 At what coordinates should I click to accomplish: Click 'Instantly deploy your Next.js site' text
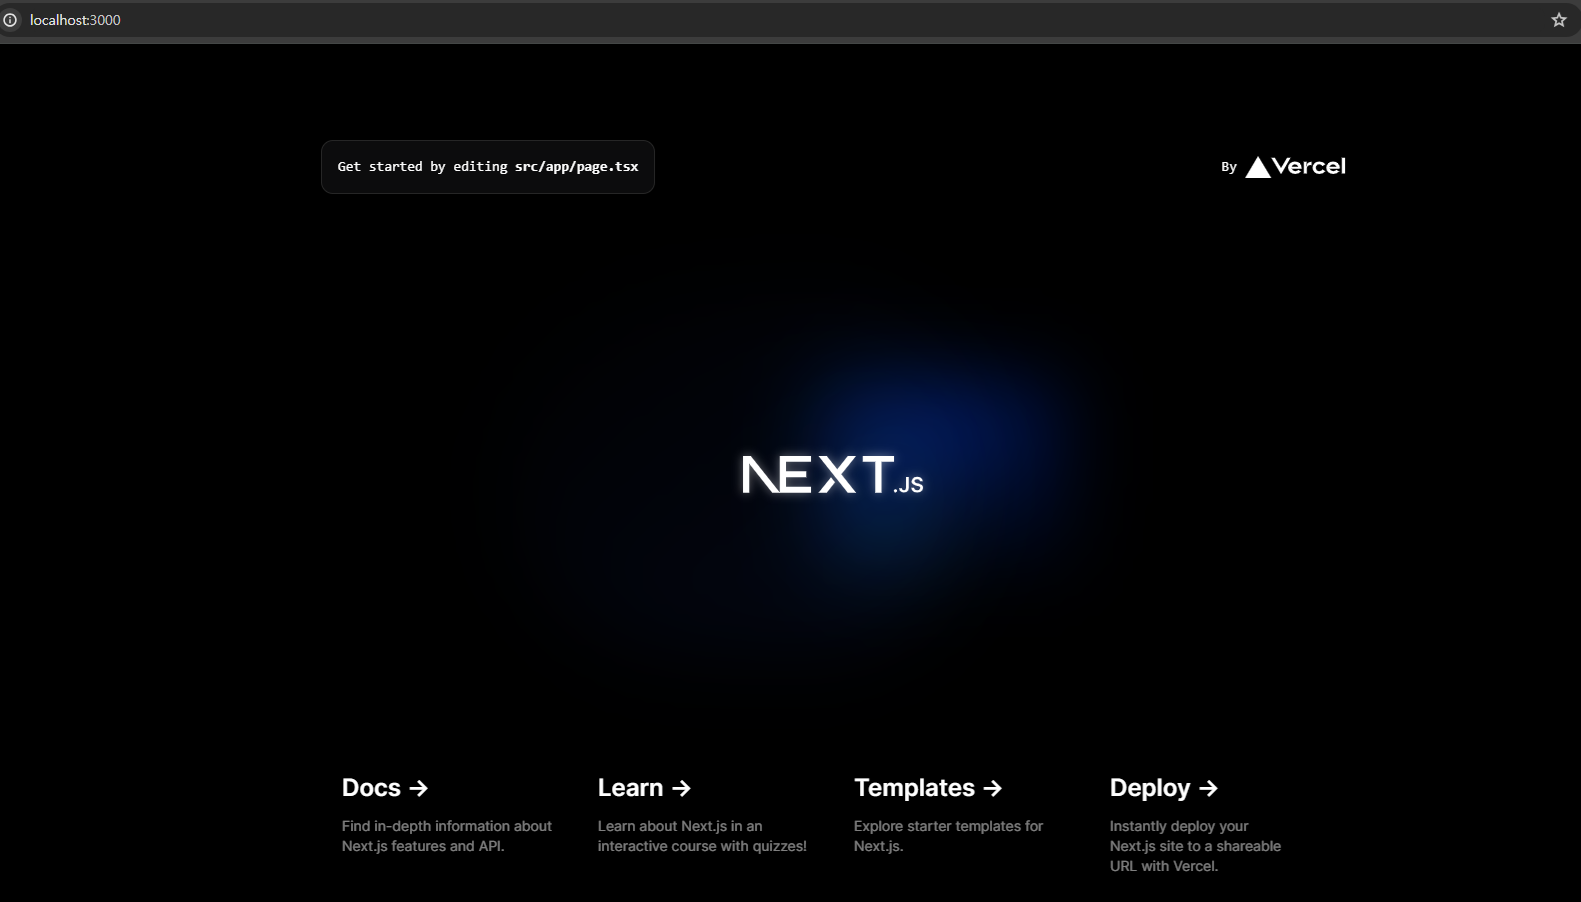(1195, 846)
